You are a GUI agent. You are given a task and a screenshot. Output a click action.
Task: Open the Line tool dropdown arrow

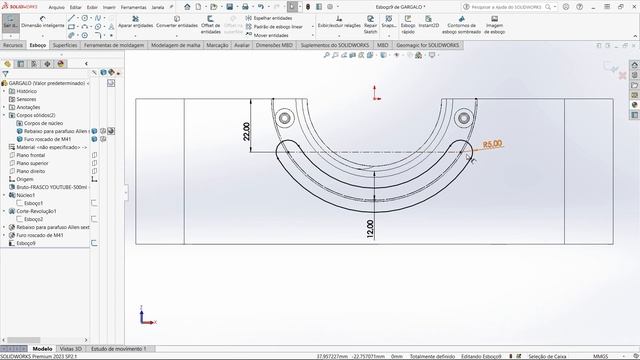click(x=78, y=18)
